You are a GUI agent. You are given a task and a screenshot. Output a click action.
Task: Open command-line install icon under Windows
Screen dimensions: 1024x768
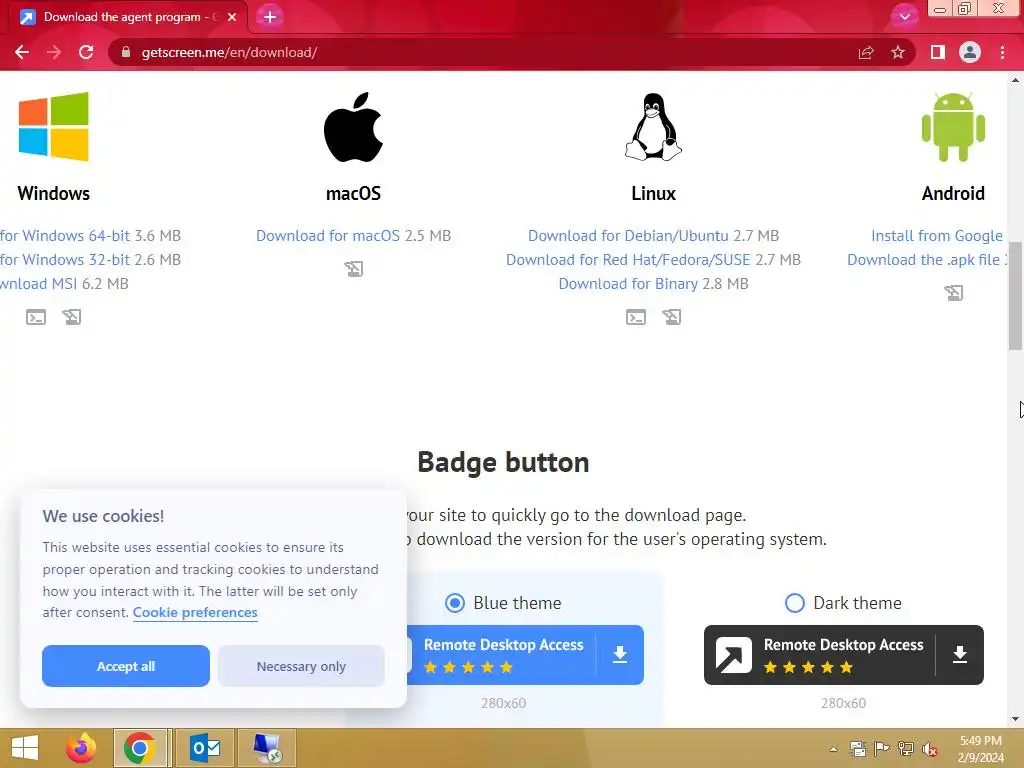(x=36, y=317)
